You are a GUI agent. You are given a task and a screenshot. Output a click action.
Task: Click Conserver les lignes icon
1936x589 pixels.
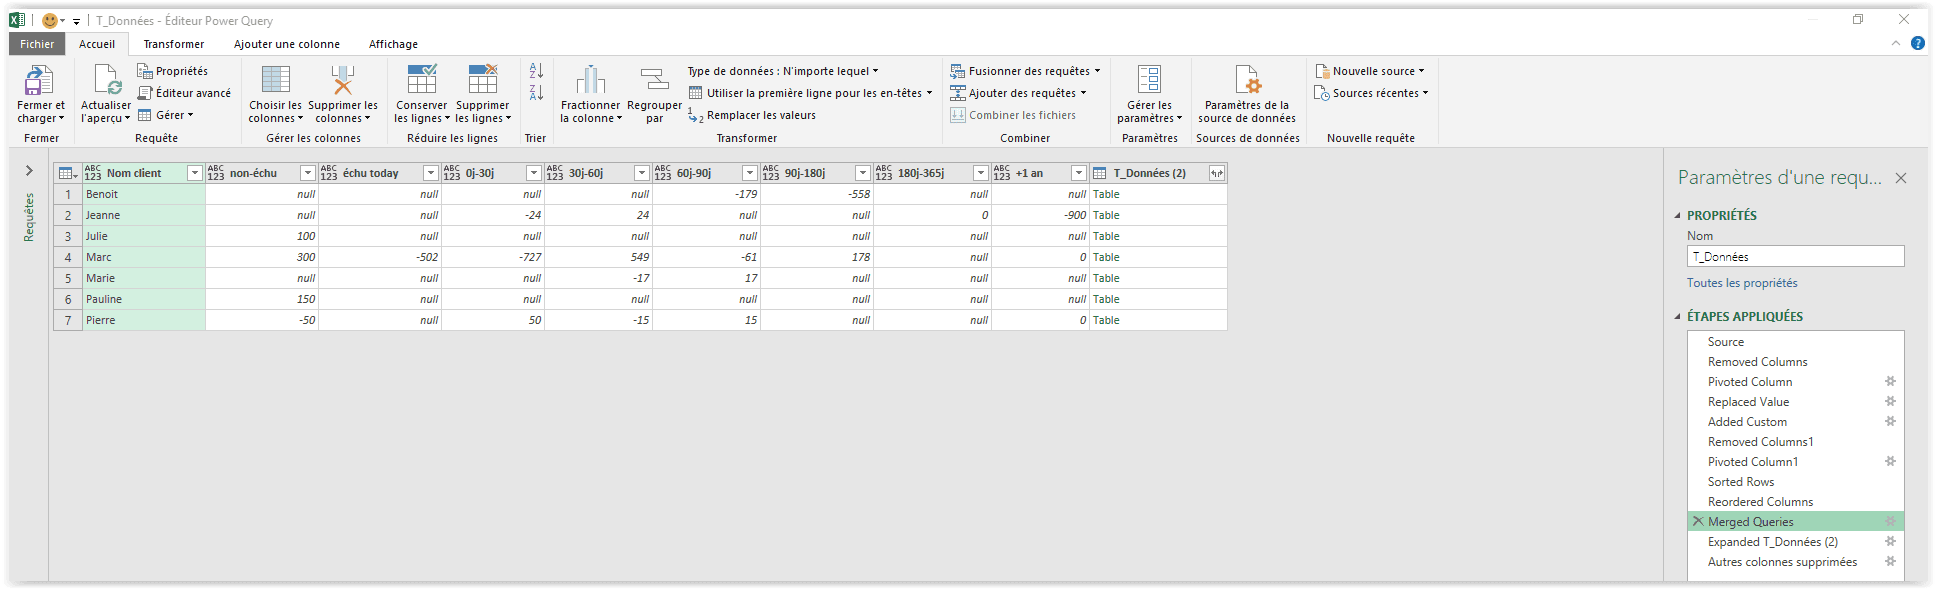click(x=421, y=81)
